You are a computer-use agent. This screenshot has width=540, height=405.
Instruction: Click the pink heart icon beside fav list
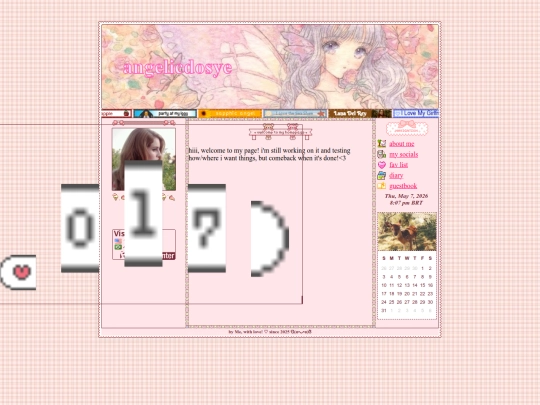tap(382, 165)
